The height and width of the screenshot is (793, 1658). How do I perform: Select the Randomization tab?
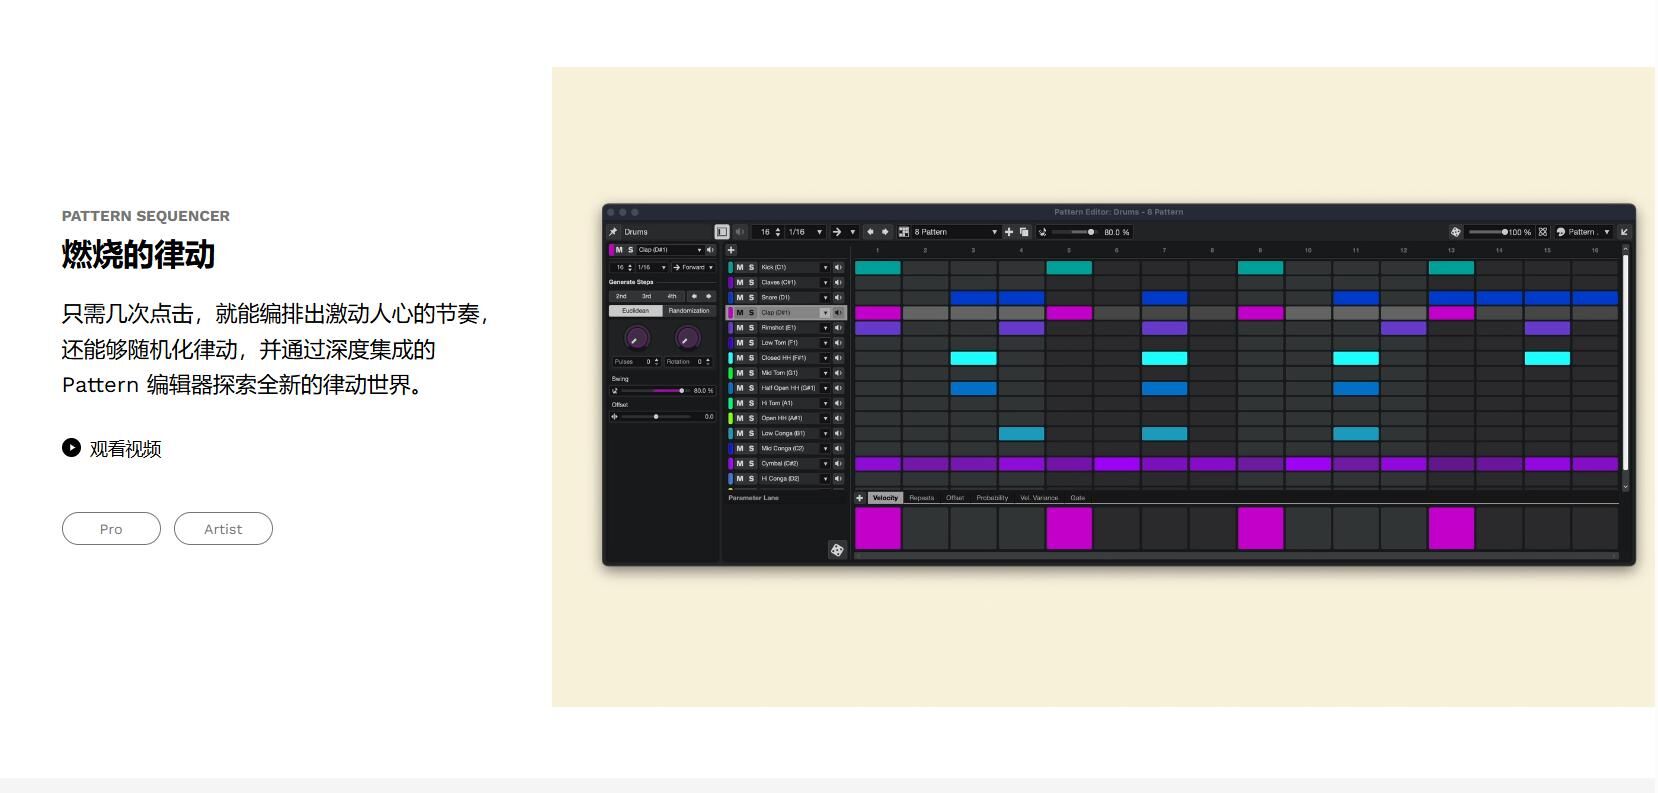[x=689, y=311]
